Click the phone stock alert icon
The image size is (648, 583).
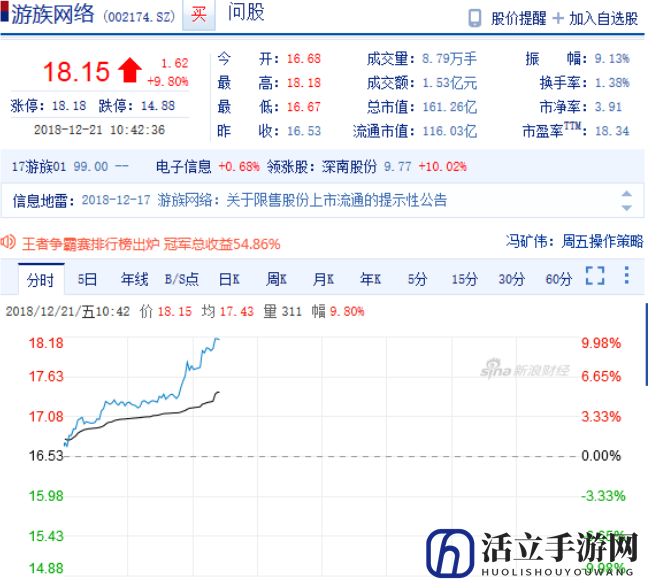click(x=474, y=18)
